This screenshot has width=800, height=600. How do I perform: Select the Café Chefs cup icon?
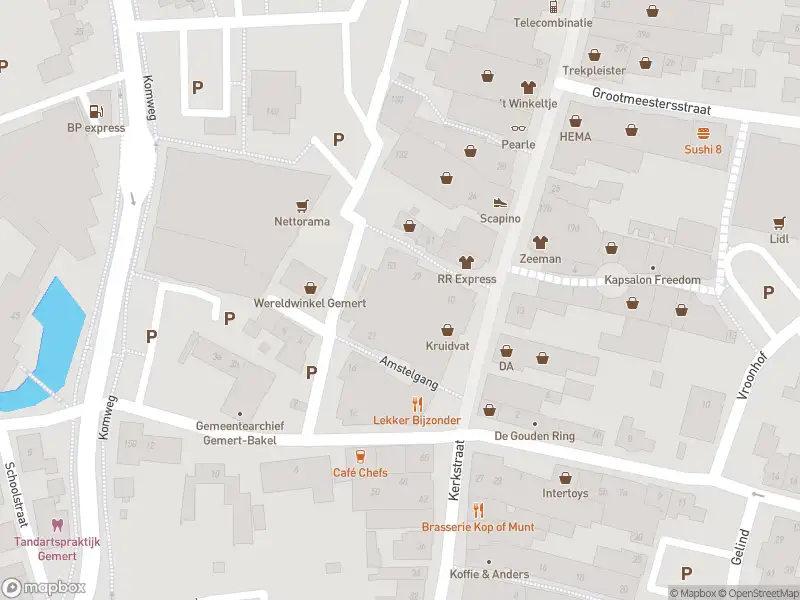[360, 455]
